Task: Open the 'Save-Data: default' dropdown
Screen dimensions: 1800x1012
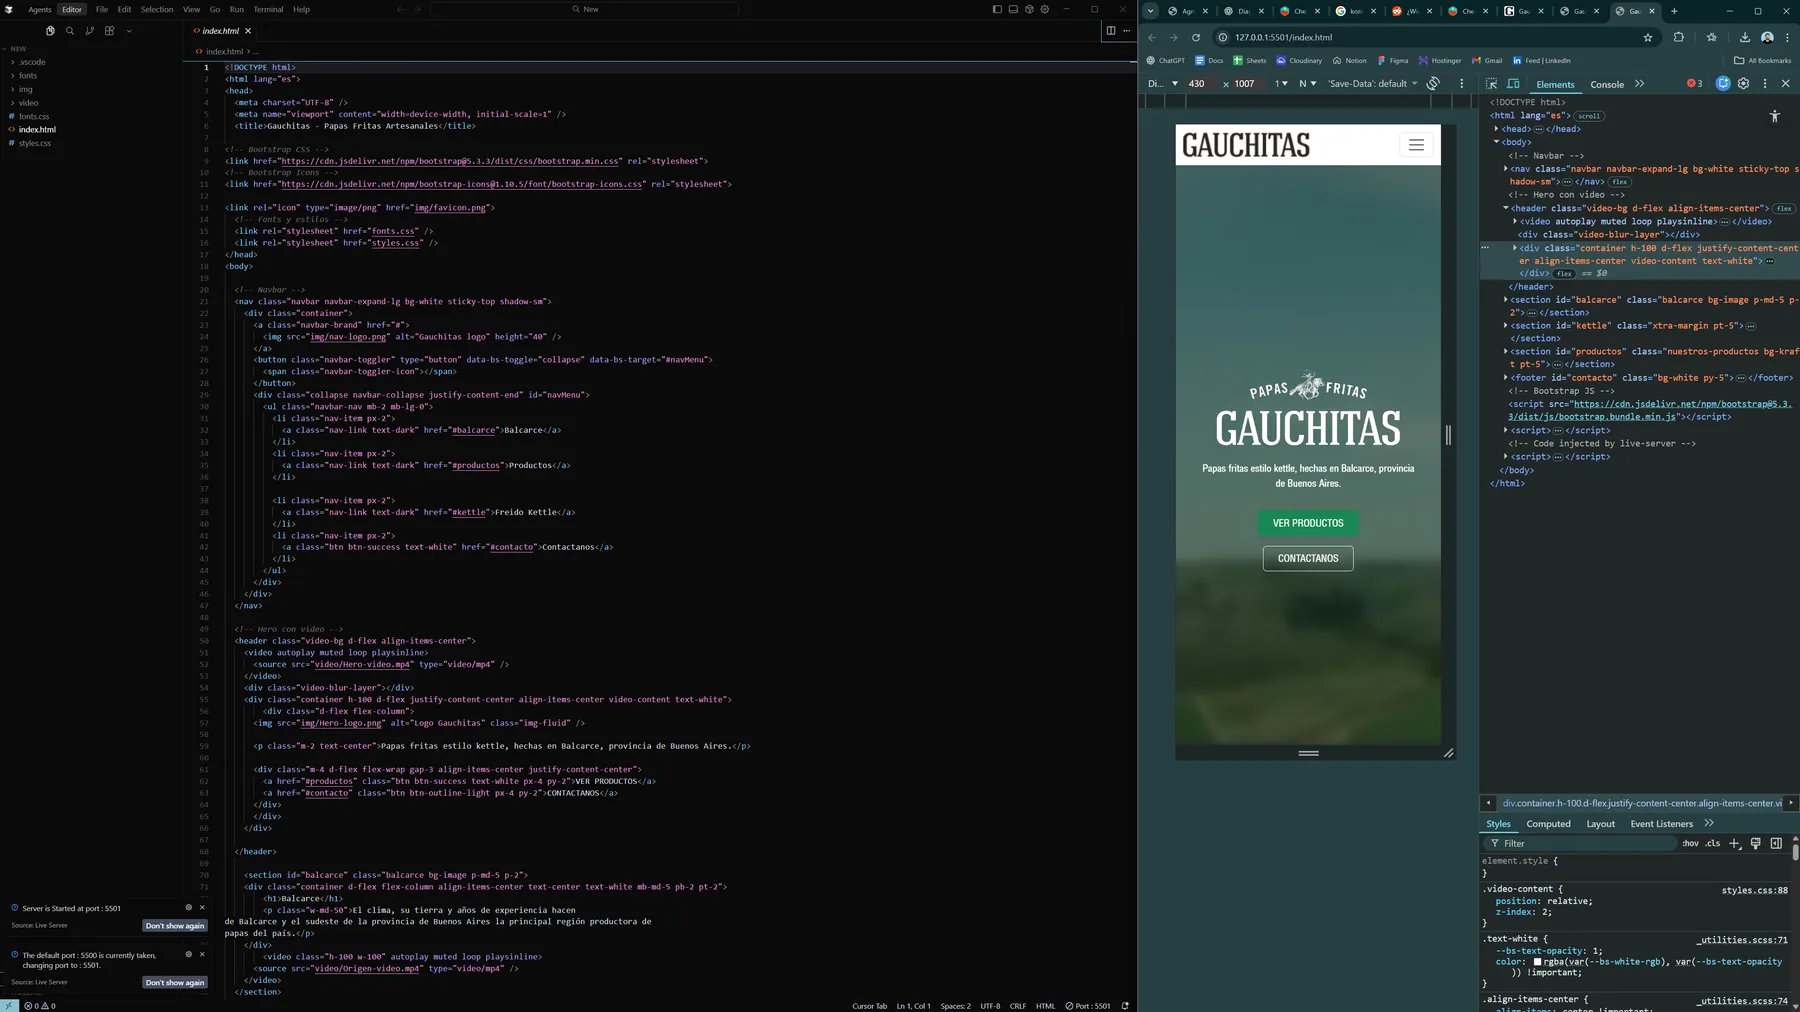Action: click(x=1372, y=84)
